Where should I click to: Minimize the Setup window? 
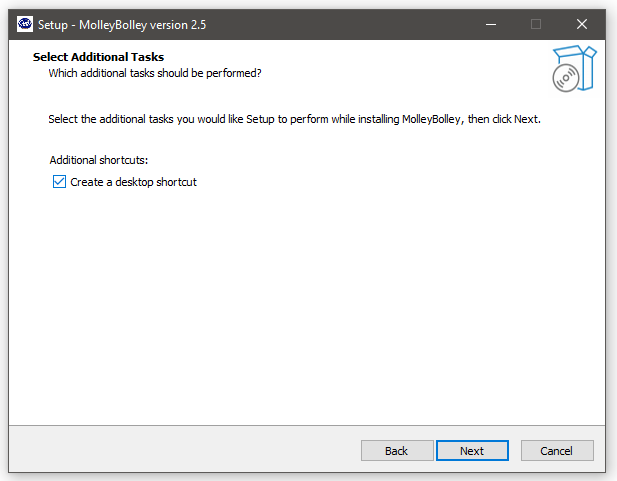tap(491, 24)
